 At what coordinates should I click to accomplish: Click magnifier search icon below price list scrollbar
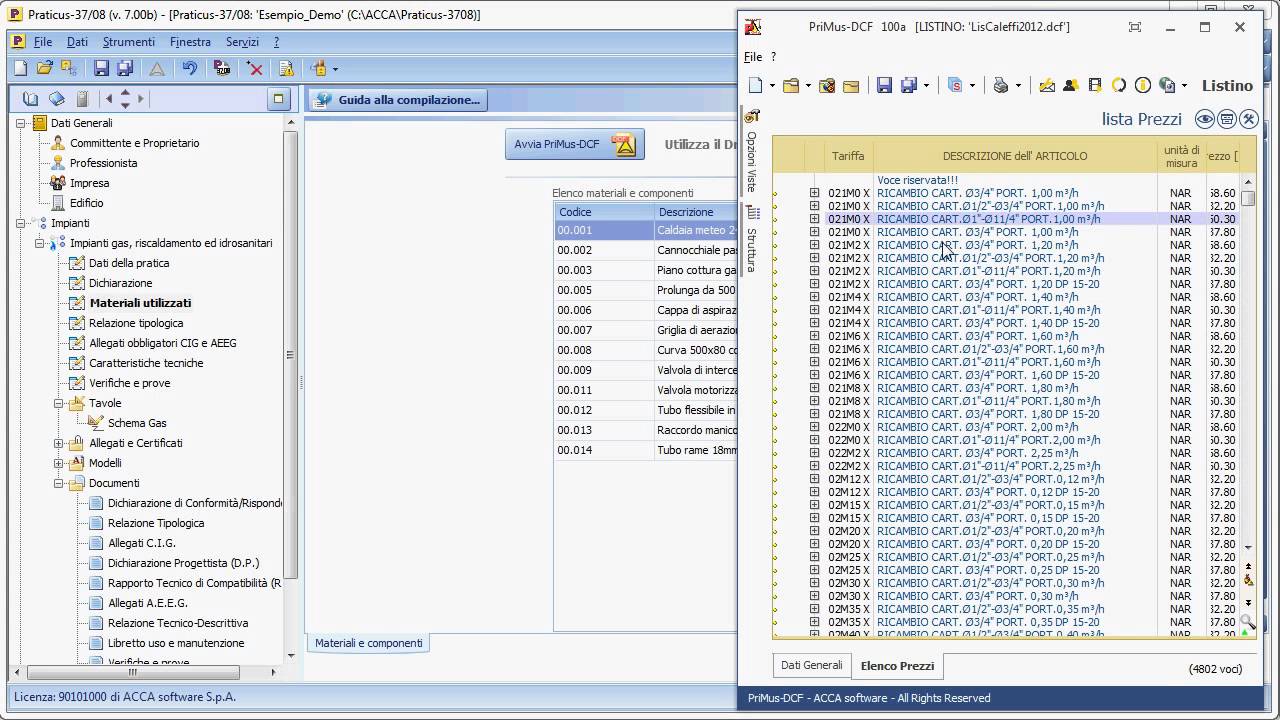(x=1248, y=623)
